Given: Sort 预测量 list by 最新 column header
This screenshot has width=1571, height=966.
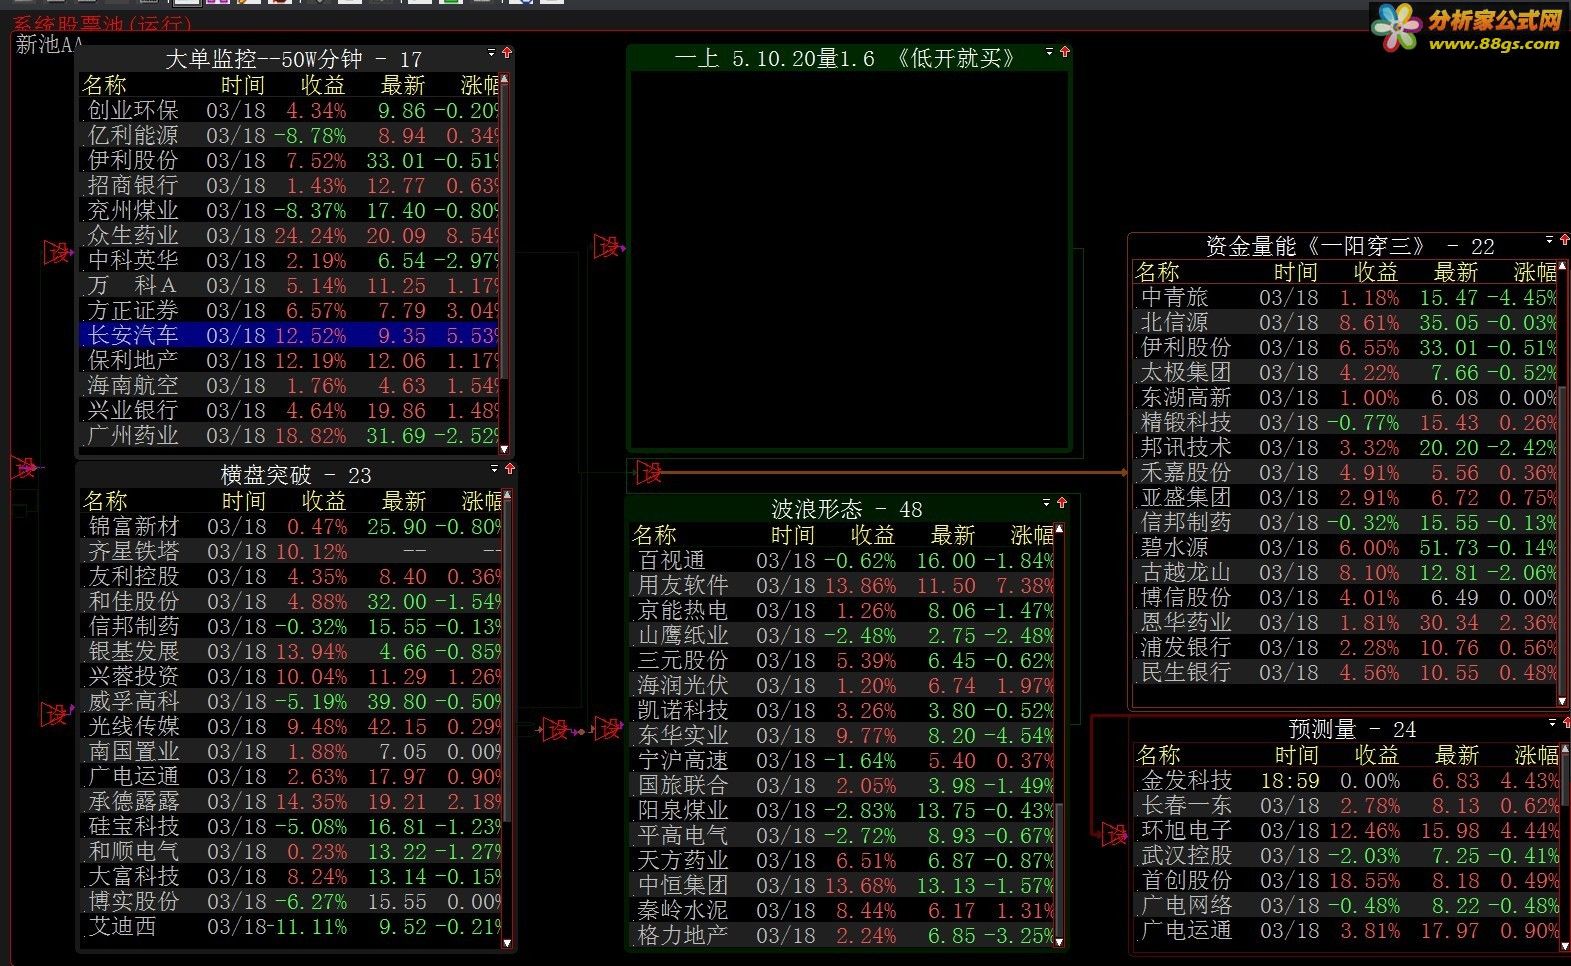Looking at the screenshot, I should [x=1457, y=755].
